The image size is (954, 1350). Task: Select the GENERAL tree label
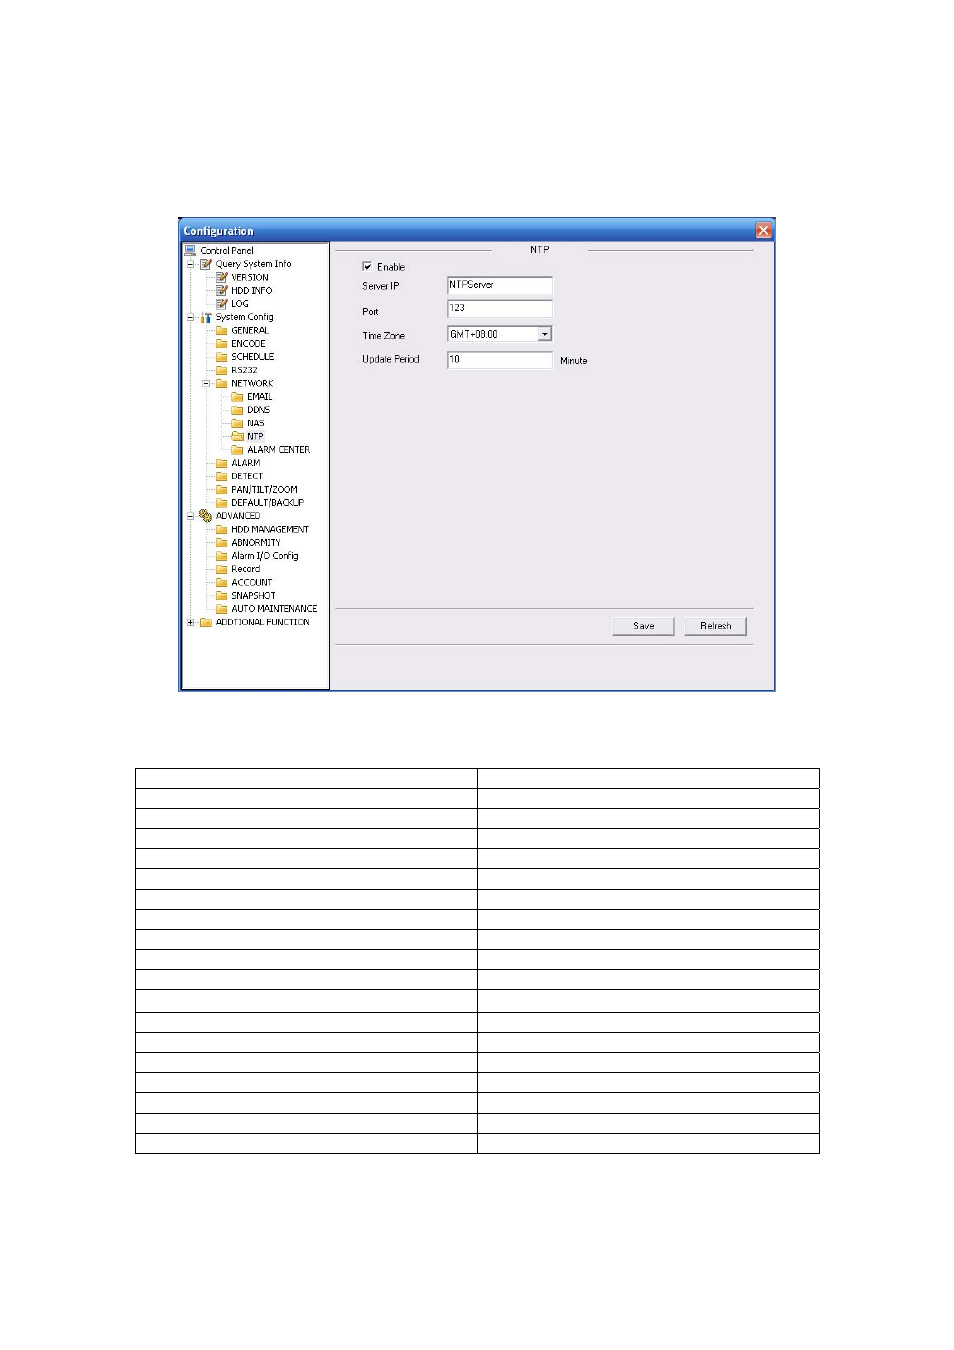click(250, 330)
